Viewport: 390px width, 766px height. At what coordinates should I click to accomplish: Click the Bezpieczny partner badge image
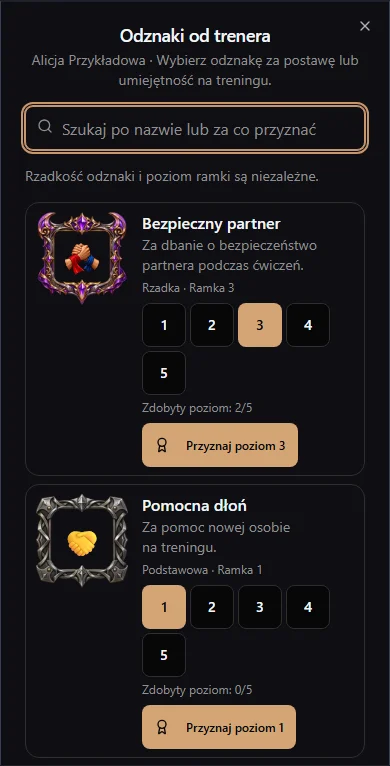(x=82, y=257)
